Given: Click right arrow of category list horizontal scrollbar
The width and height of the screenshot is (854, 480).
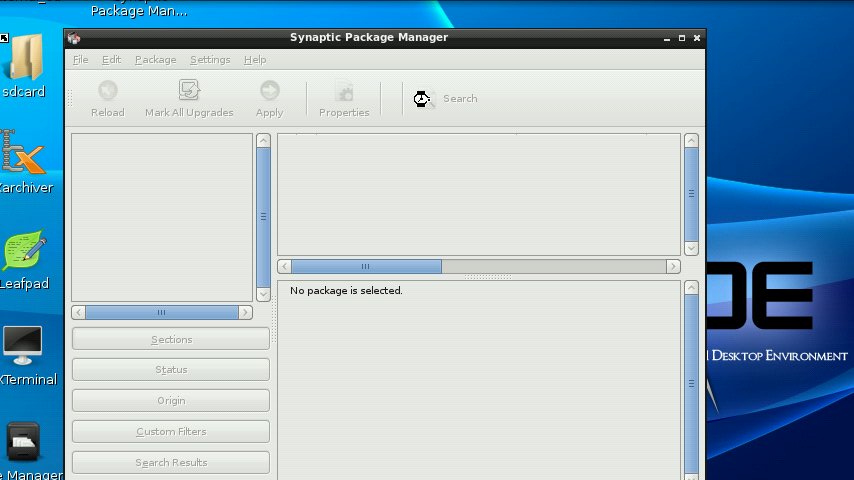Looking at the screenshot, I should pos(245,313).
